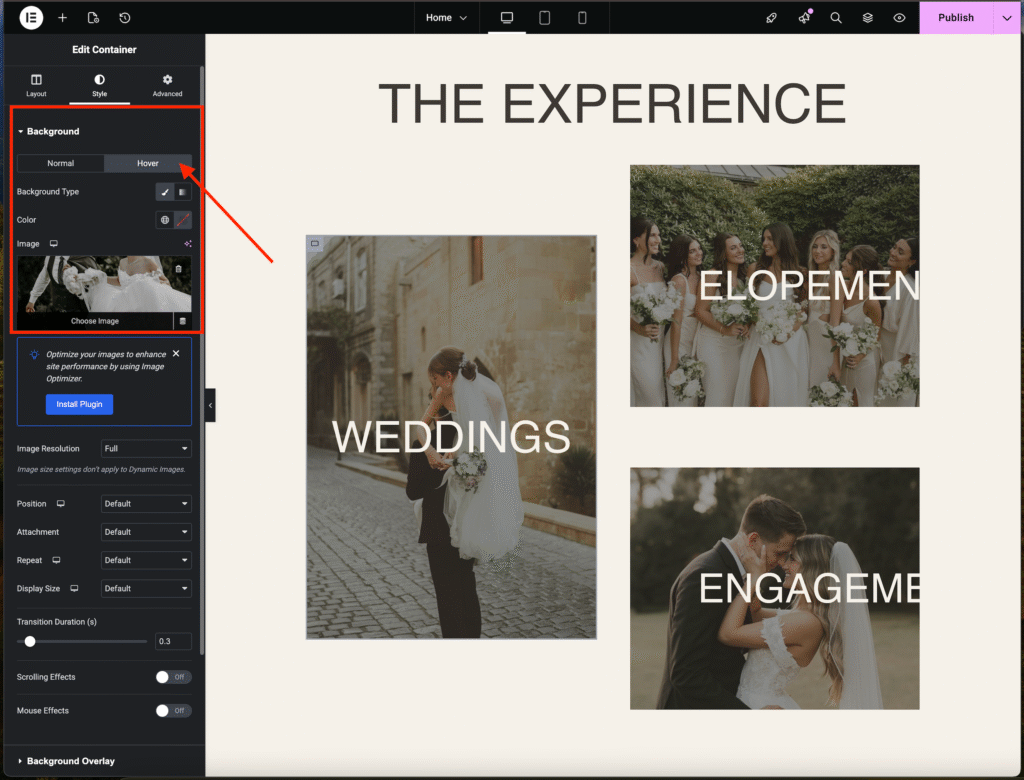The width and height of the screenshot is (1024, 780).
Task: Open the History panel icon
Action: click(x=124, y=18)
